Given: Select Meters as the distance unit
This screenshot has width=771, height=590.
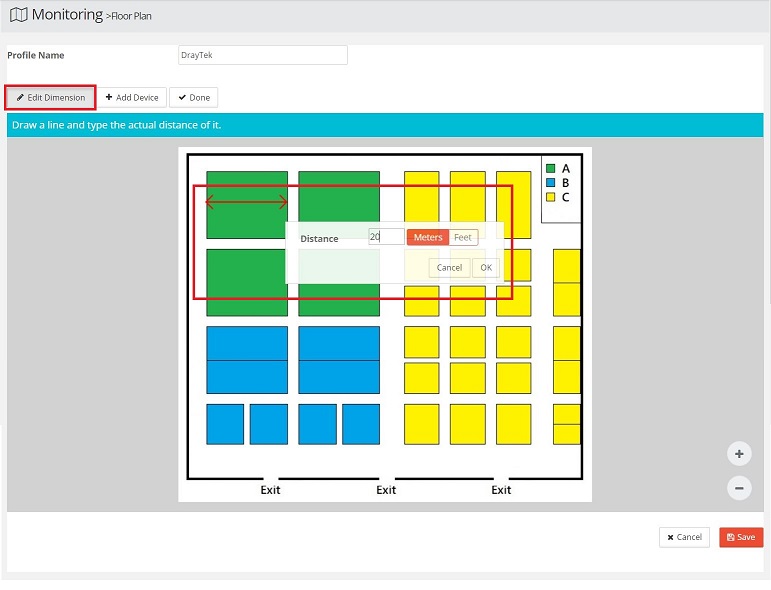Looking at the screenshot, I should pyautogui.click(x=428, y=237).
